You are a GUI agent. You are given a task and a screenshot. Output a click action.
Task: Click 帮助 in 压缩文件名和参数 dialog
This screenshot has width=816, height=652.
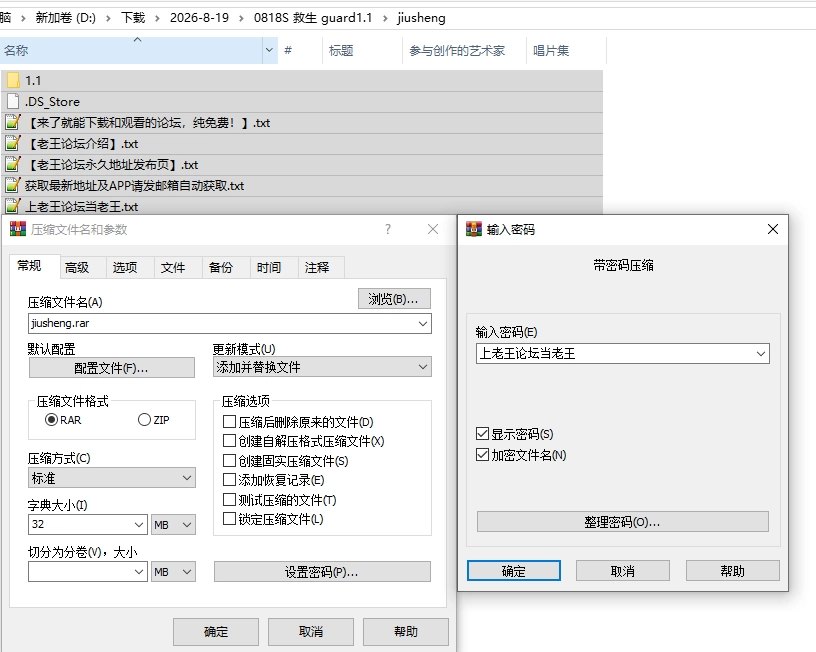405,632
